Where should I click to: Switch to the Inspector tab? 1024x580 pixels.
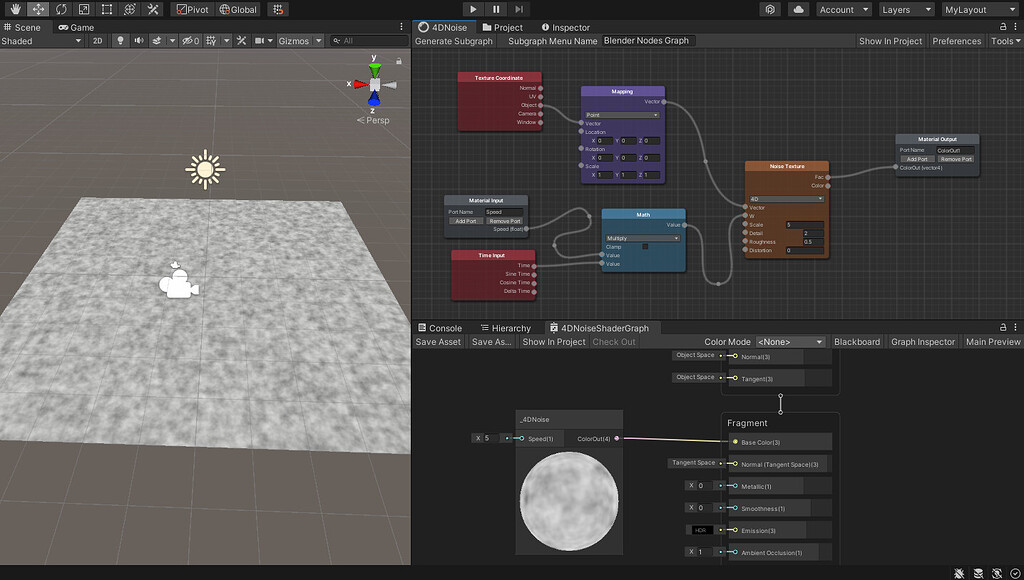[x=566, y=27]
